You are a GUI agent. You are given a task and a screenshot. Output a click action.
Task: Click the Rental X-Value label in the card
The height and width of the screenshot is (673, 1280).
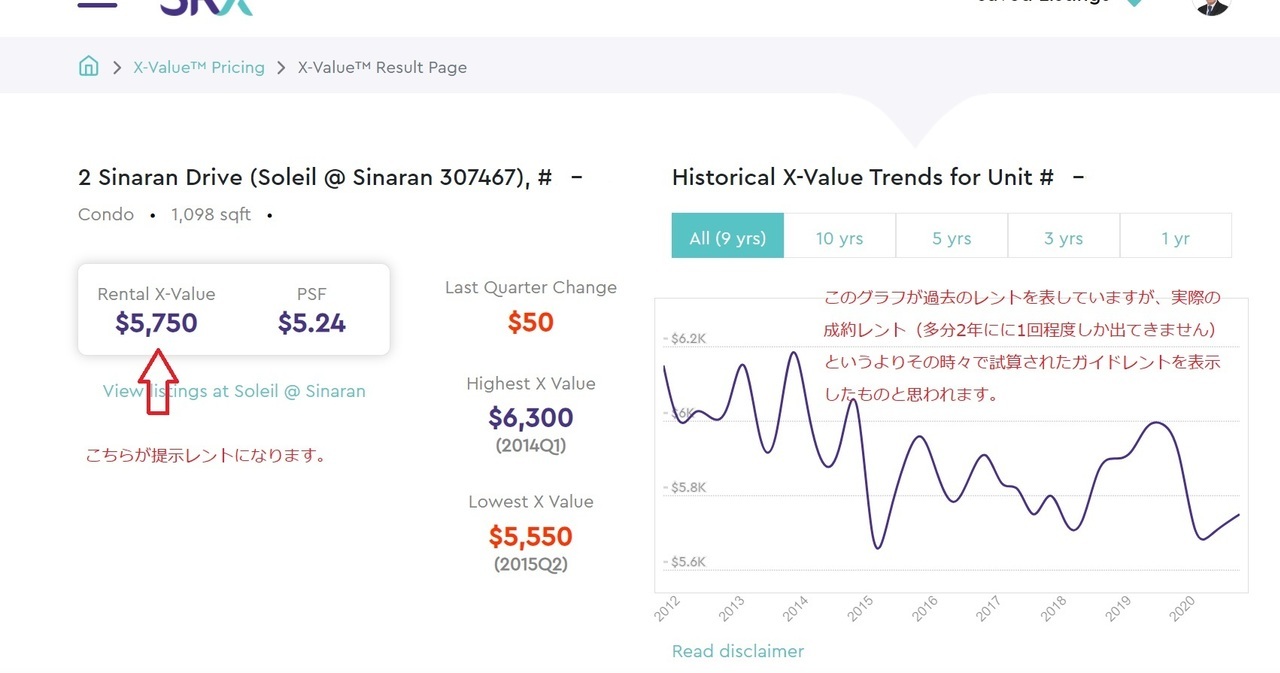[x=156, y=294]
